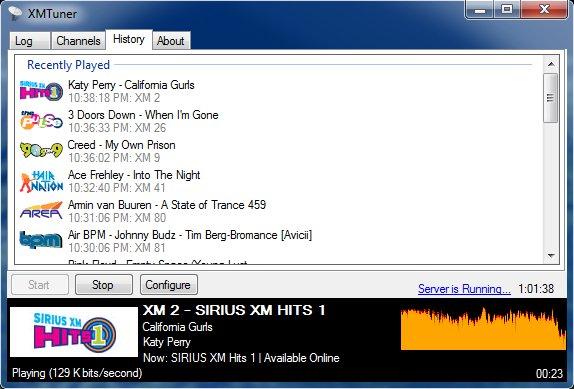Minimize the XMTuner window

(480, 10)
